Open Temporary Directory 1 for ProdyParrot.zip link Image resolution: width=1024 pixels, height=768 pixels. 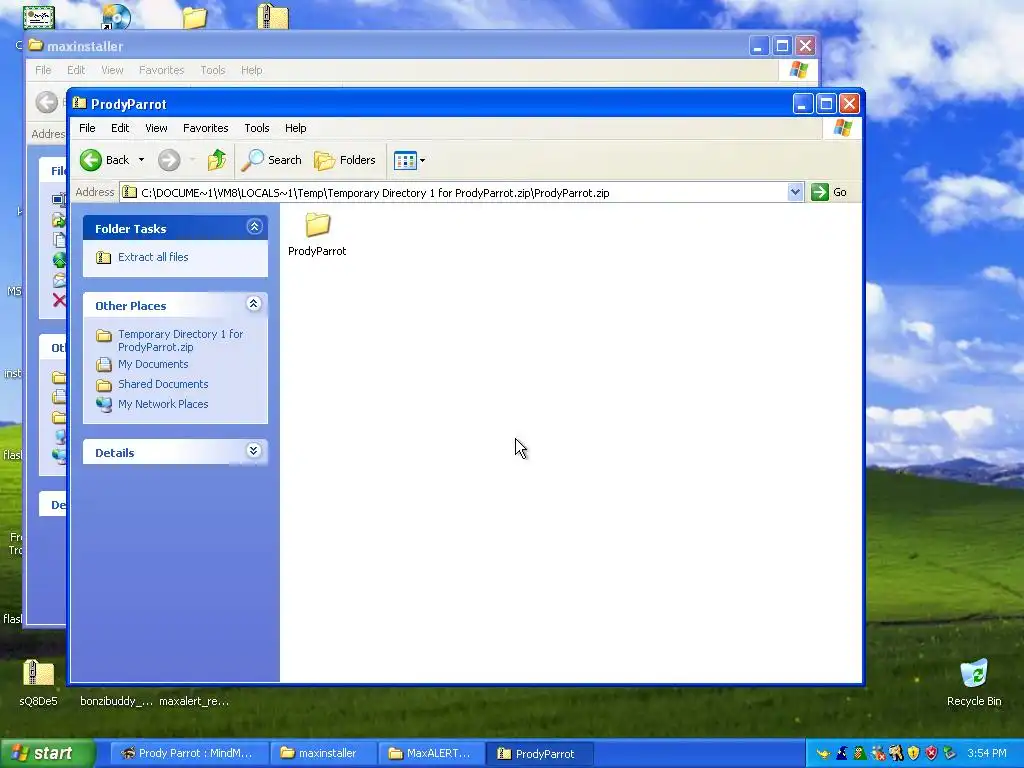180,340
